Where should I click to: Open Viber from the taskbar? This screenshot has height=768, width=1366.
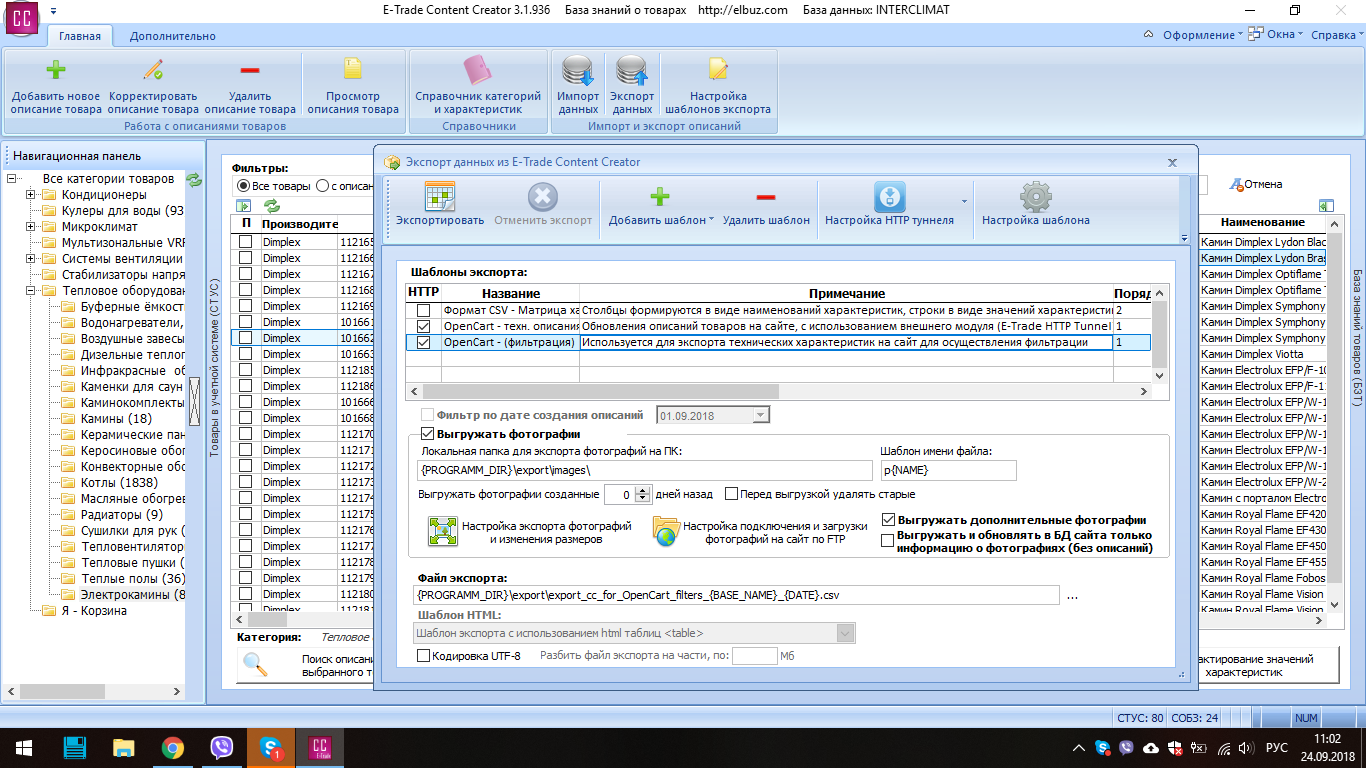tap(222, 747)
